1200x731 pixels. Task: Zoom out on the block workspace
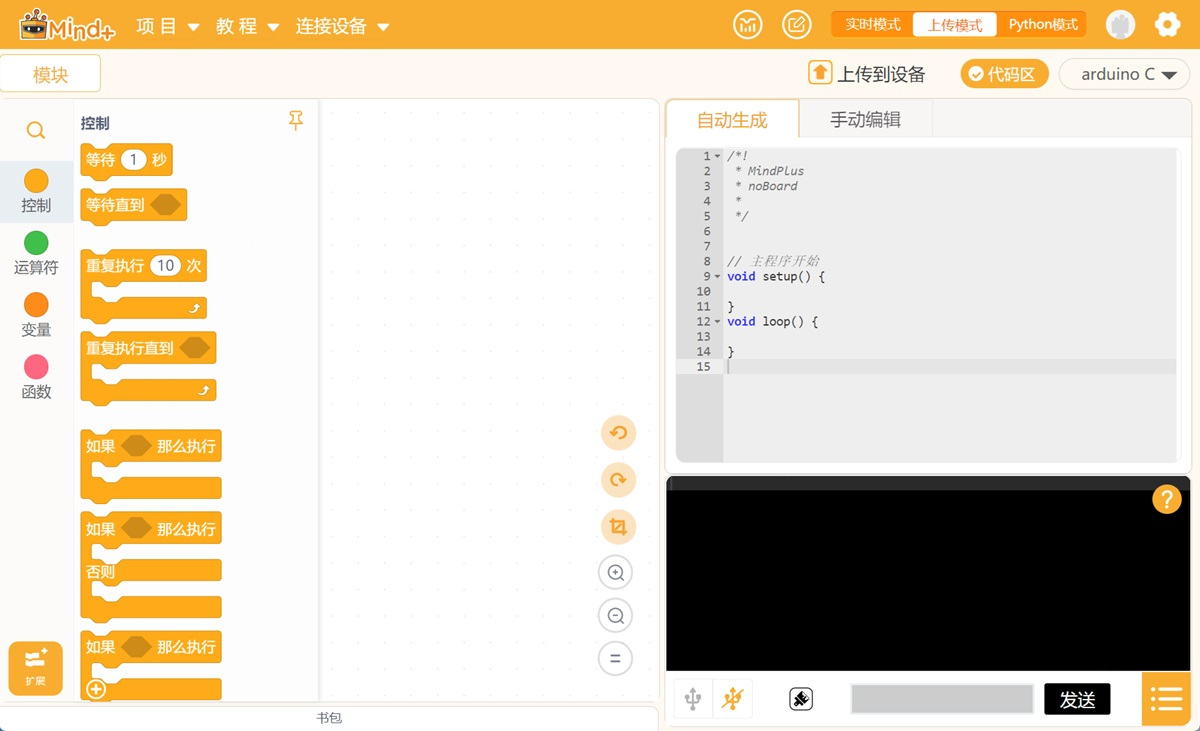[616, 616]
